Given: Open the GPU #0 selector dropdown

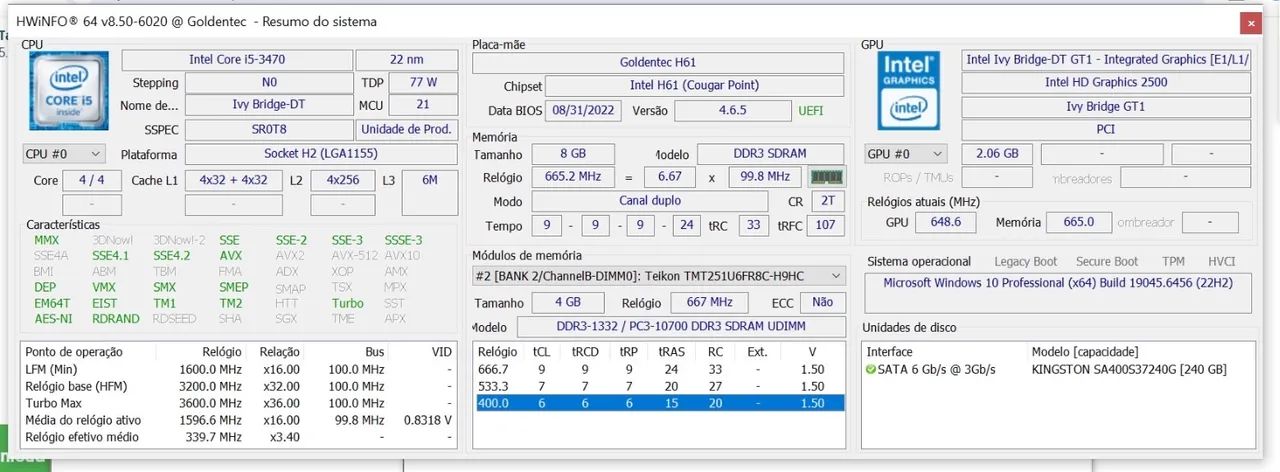Looking at the screenshot, I should click(906, 154).
